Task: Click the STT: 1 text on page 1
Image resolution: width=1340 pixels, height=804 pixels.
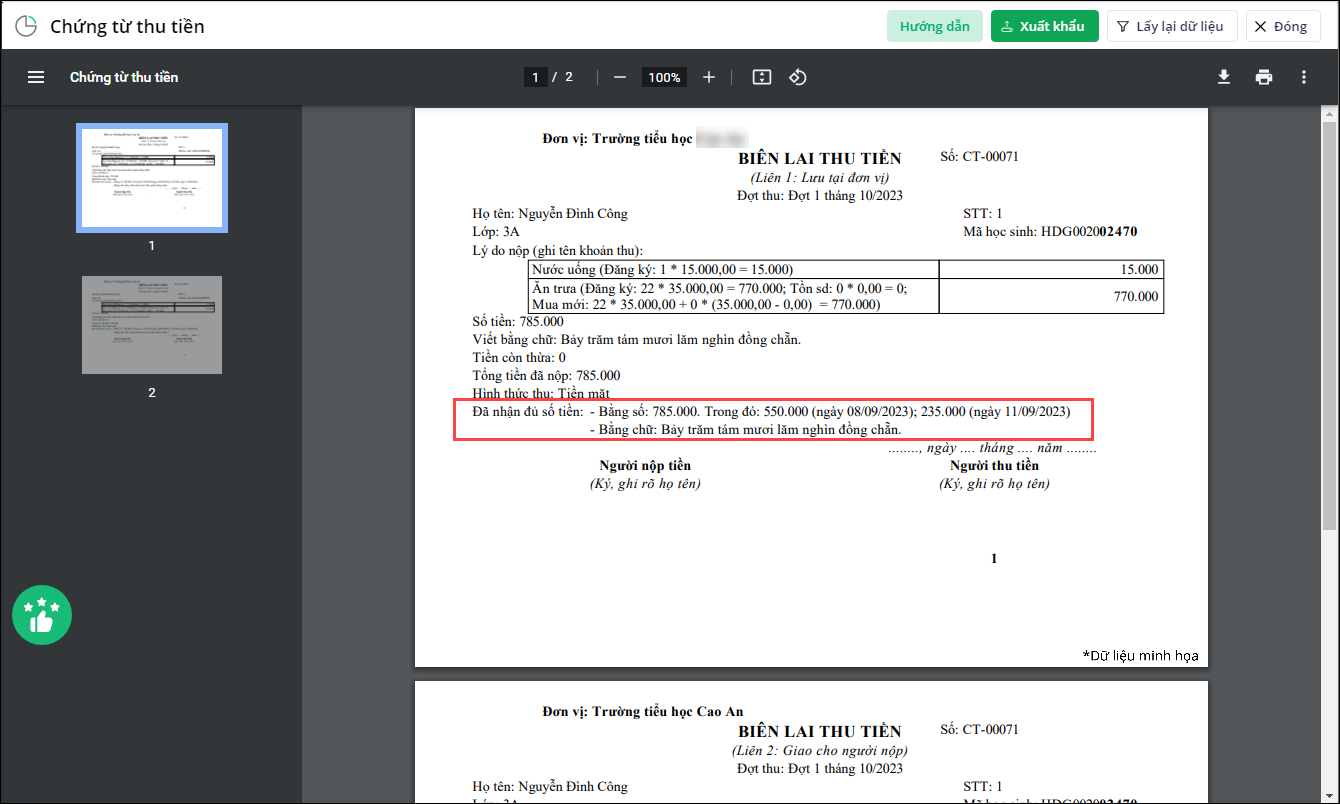Action: 982,214
